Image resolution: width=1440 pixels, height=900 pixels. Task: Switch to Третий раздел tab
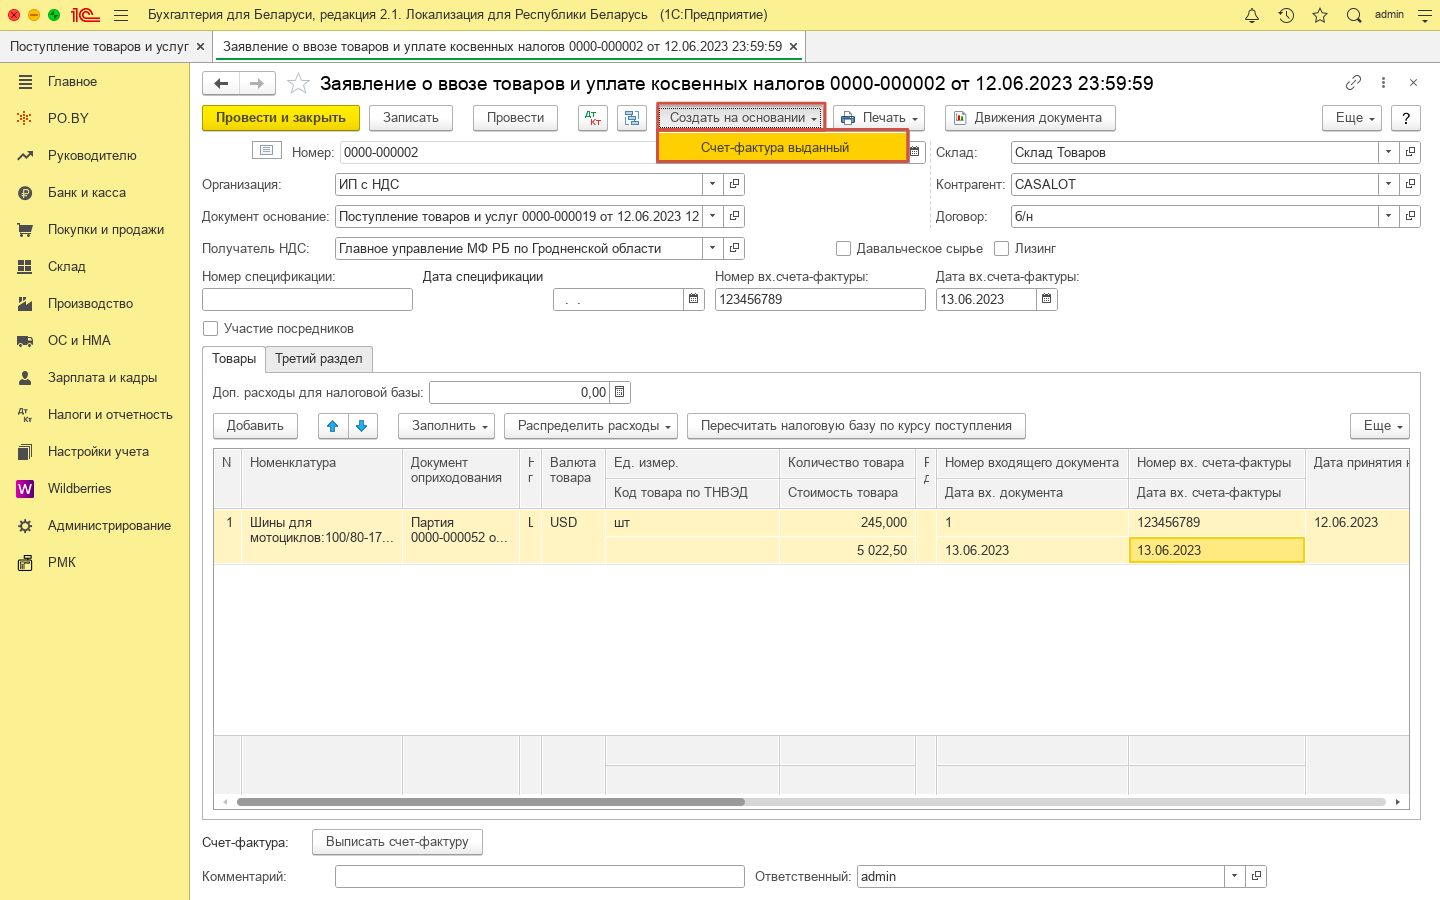click(319, 359)
